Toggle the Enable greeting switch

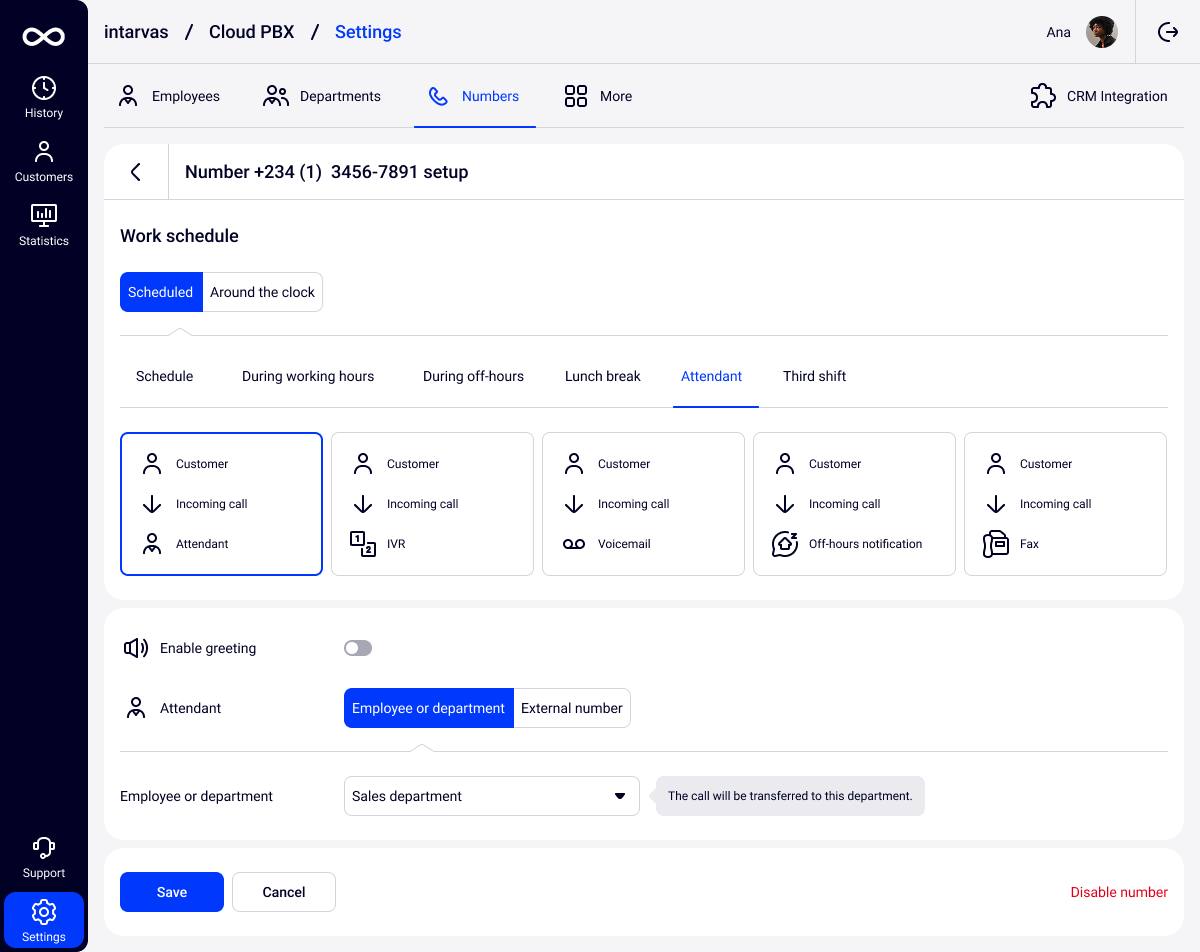358,648
